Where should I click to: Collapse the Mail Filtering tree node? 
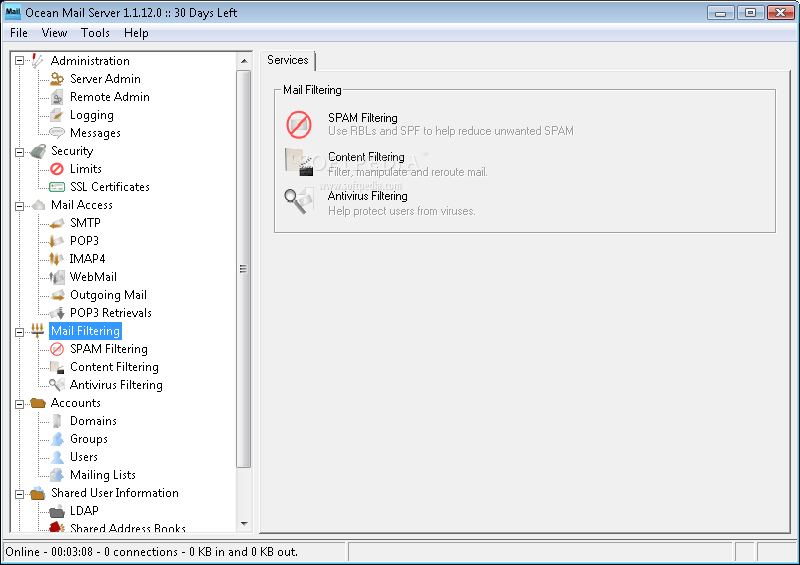click(19, 332)
